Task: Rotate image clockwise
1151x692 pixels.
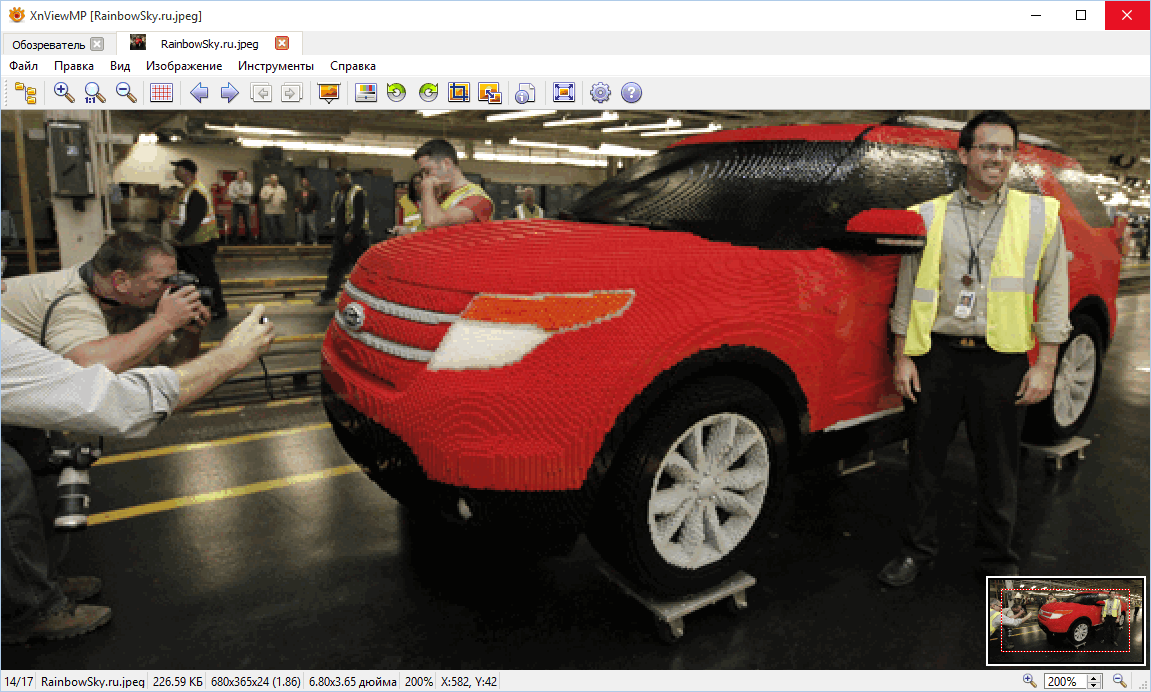Action: (x=428, y=93)
